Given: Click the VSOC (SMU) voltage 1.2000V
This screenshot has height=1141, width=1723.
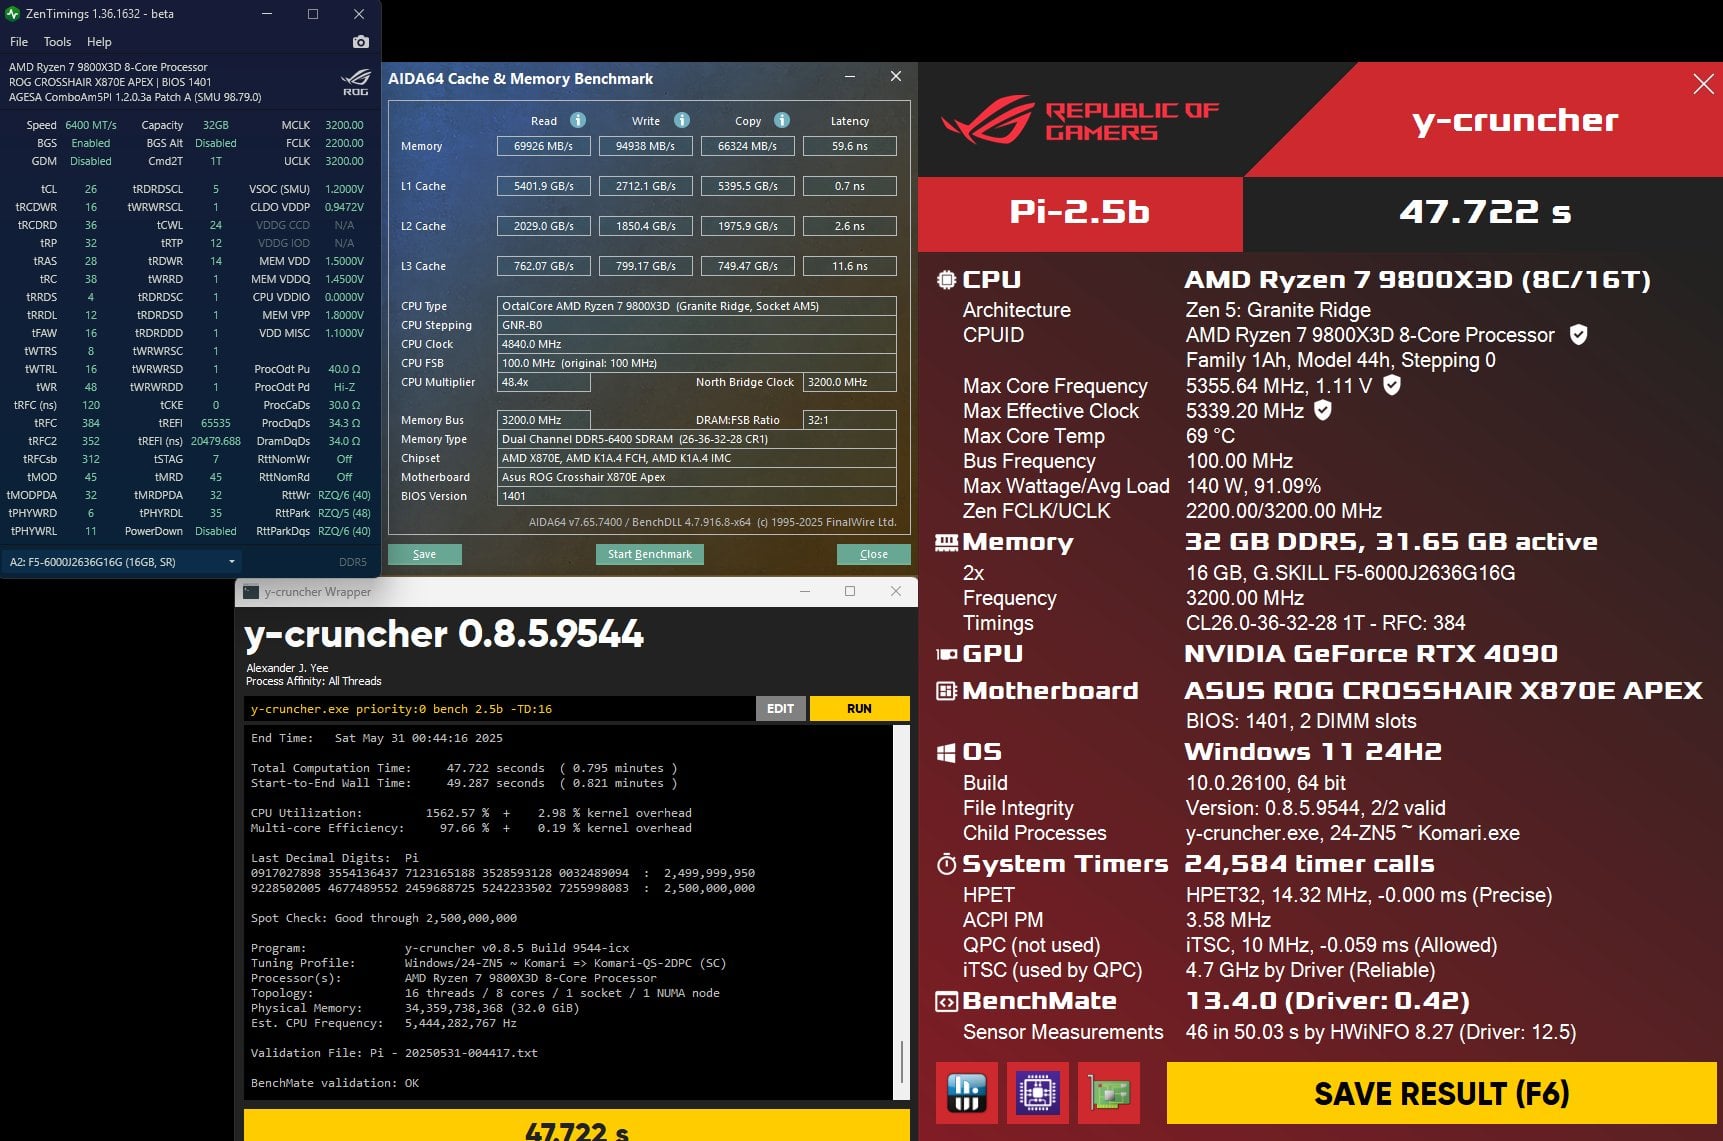Looking at the screenshot, I should point(345,189).
